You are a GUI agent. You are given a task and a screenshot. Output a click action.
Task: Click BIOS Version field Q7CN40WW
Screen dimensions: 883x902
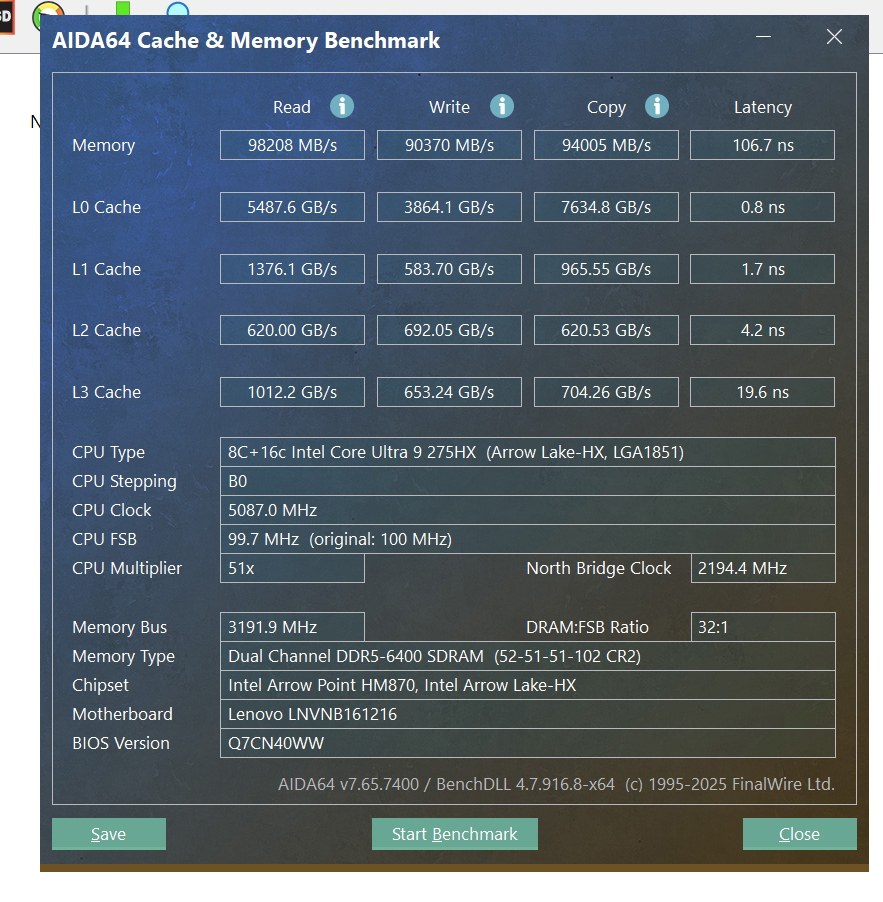pos(527,743)
